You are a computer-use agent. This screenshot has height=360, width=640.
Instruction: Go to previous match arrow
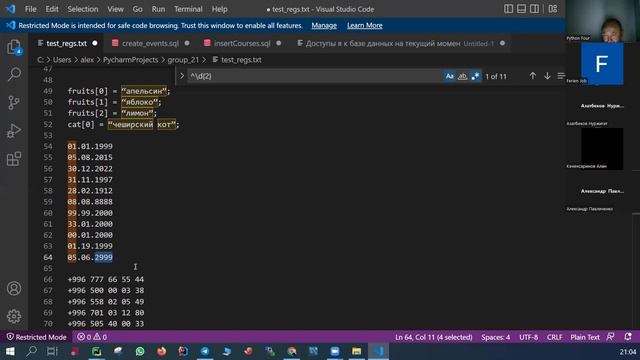(533, 76)
